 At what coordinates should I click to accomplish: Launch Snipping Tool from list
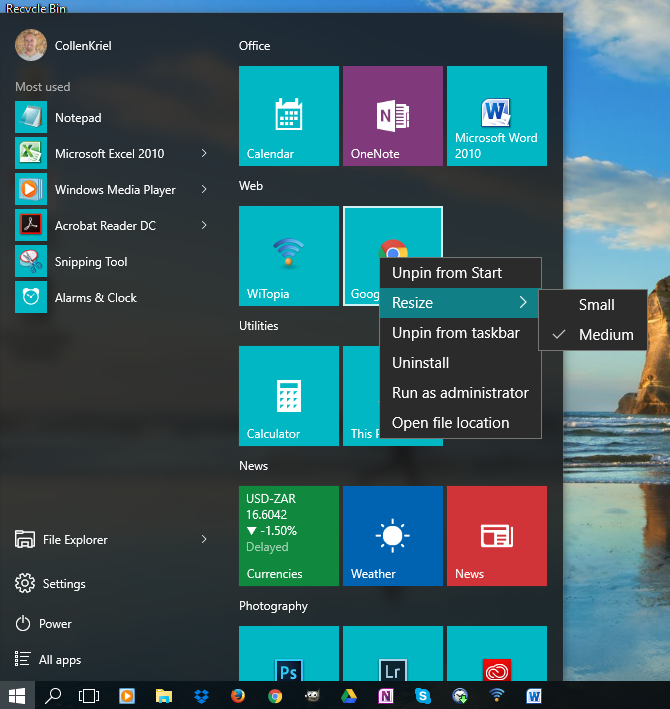(x=113, y=261)
